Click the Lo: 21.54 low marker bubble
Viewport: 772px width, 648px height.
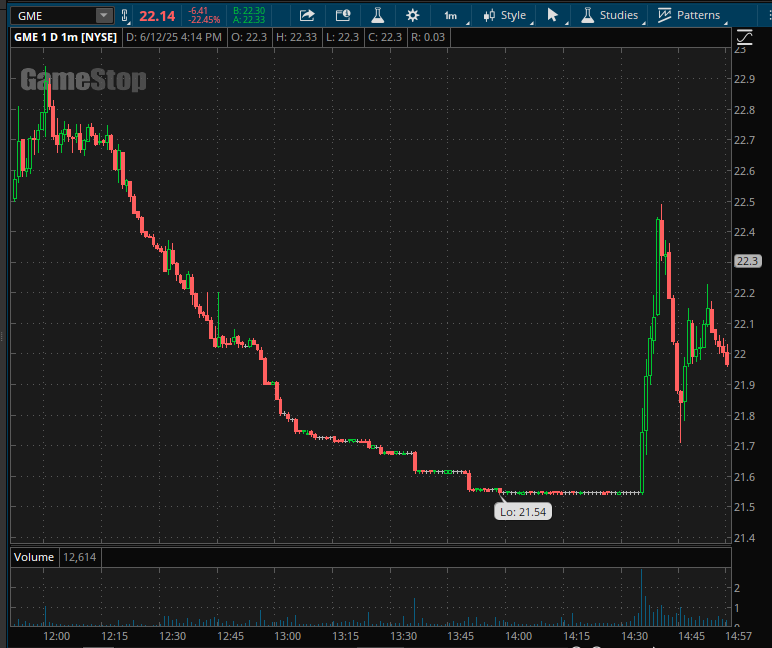point(522,512)
